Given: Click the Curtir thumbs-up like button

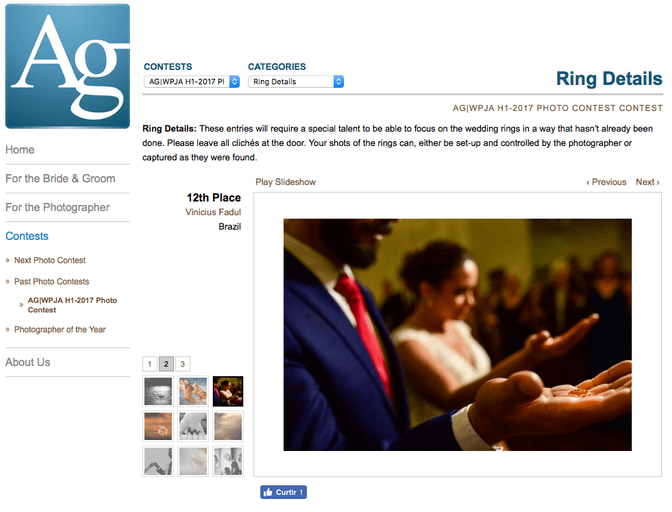Looking at the screenshot, I should click(283, 492).
